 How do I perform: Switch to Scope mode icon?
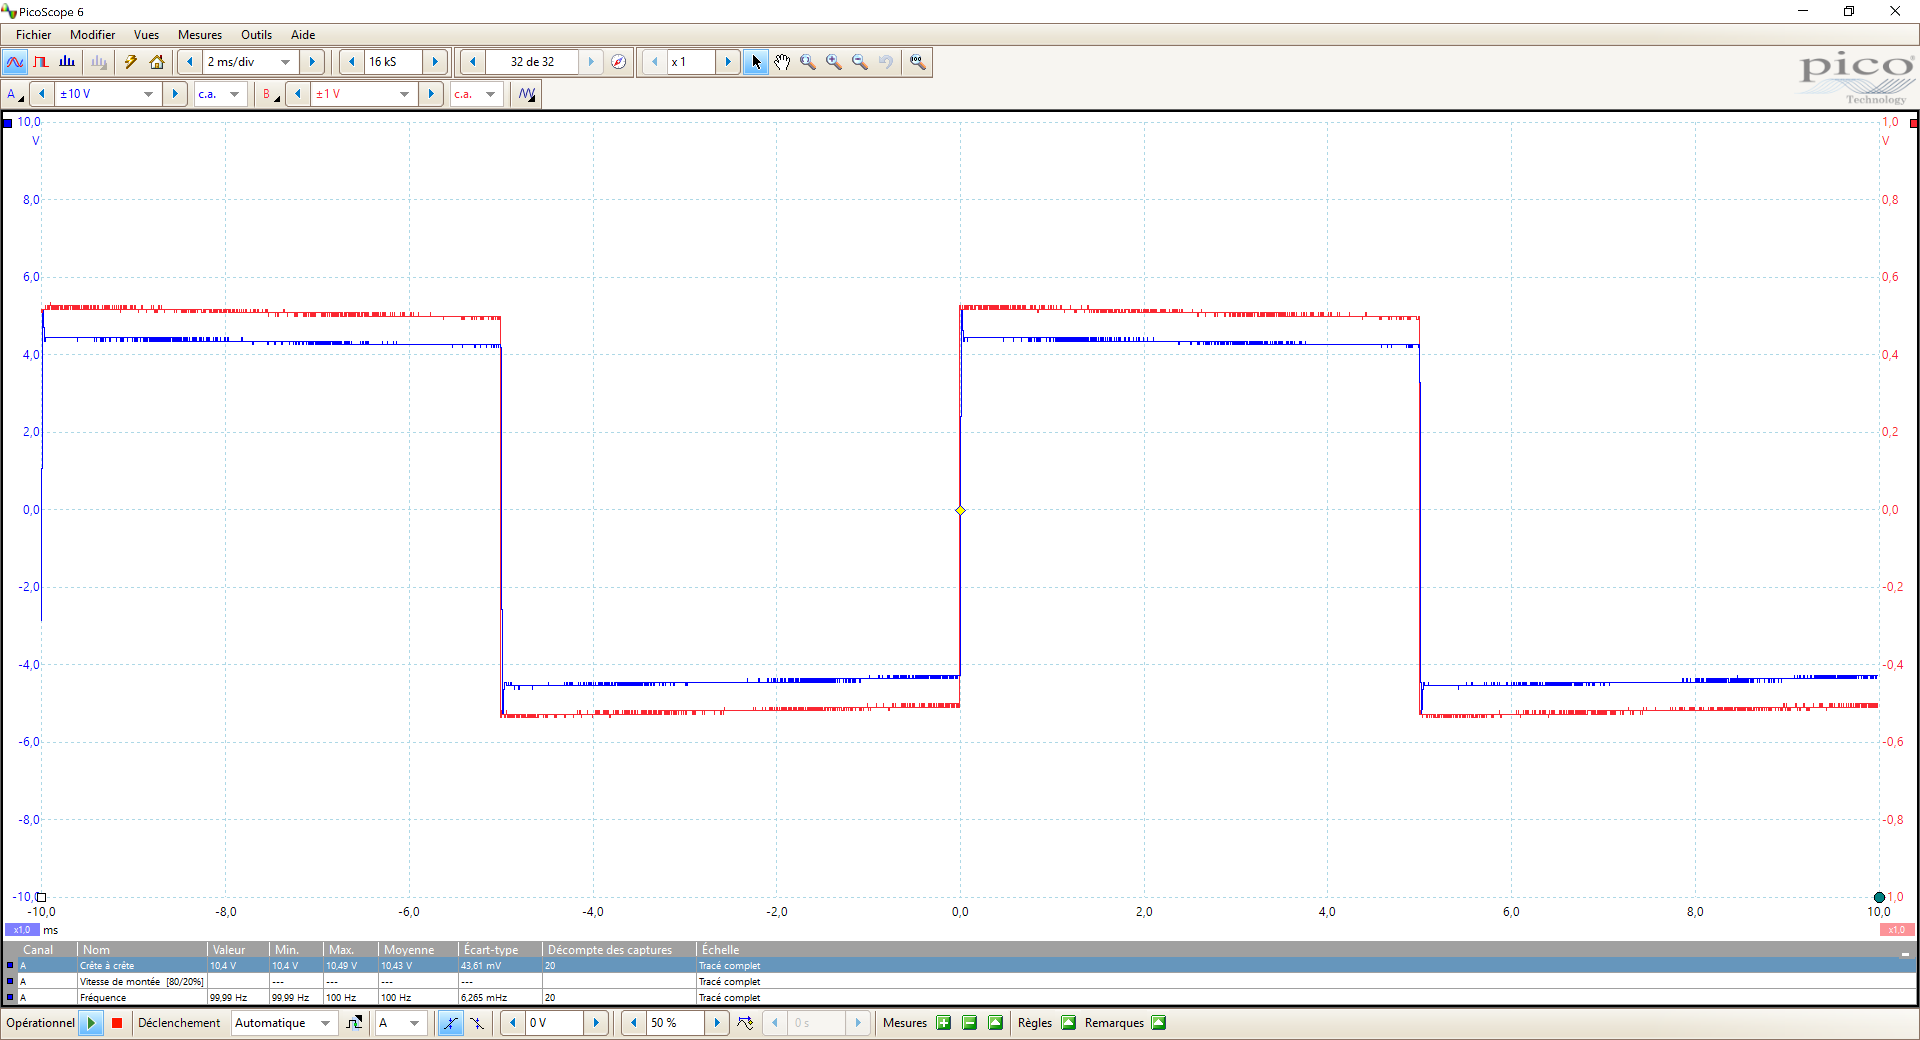pos(15,62)
